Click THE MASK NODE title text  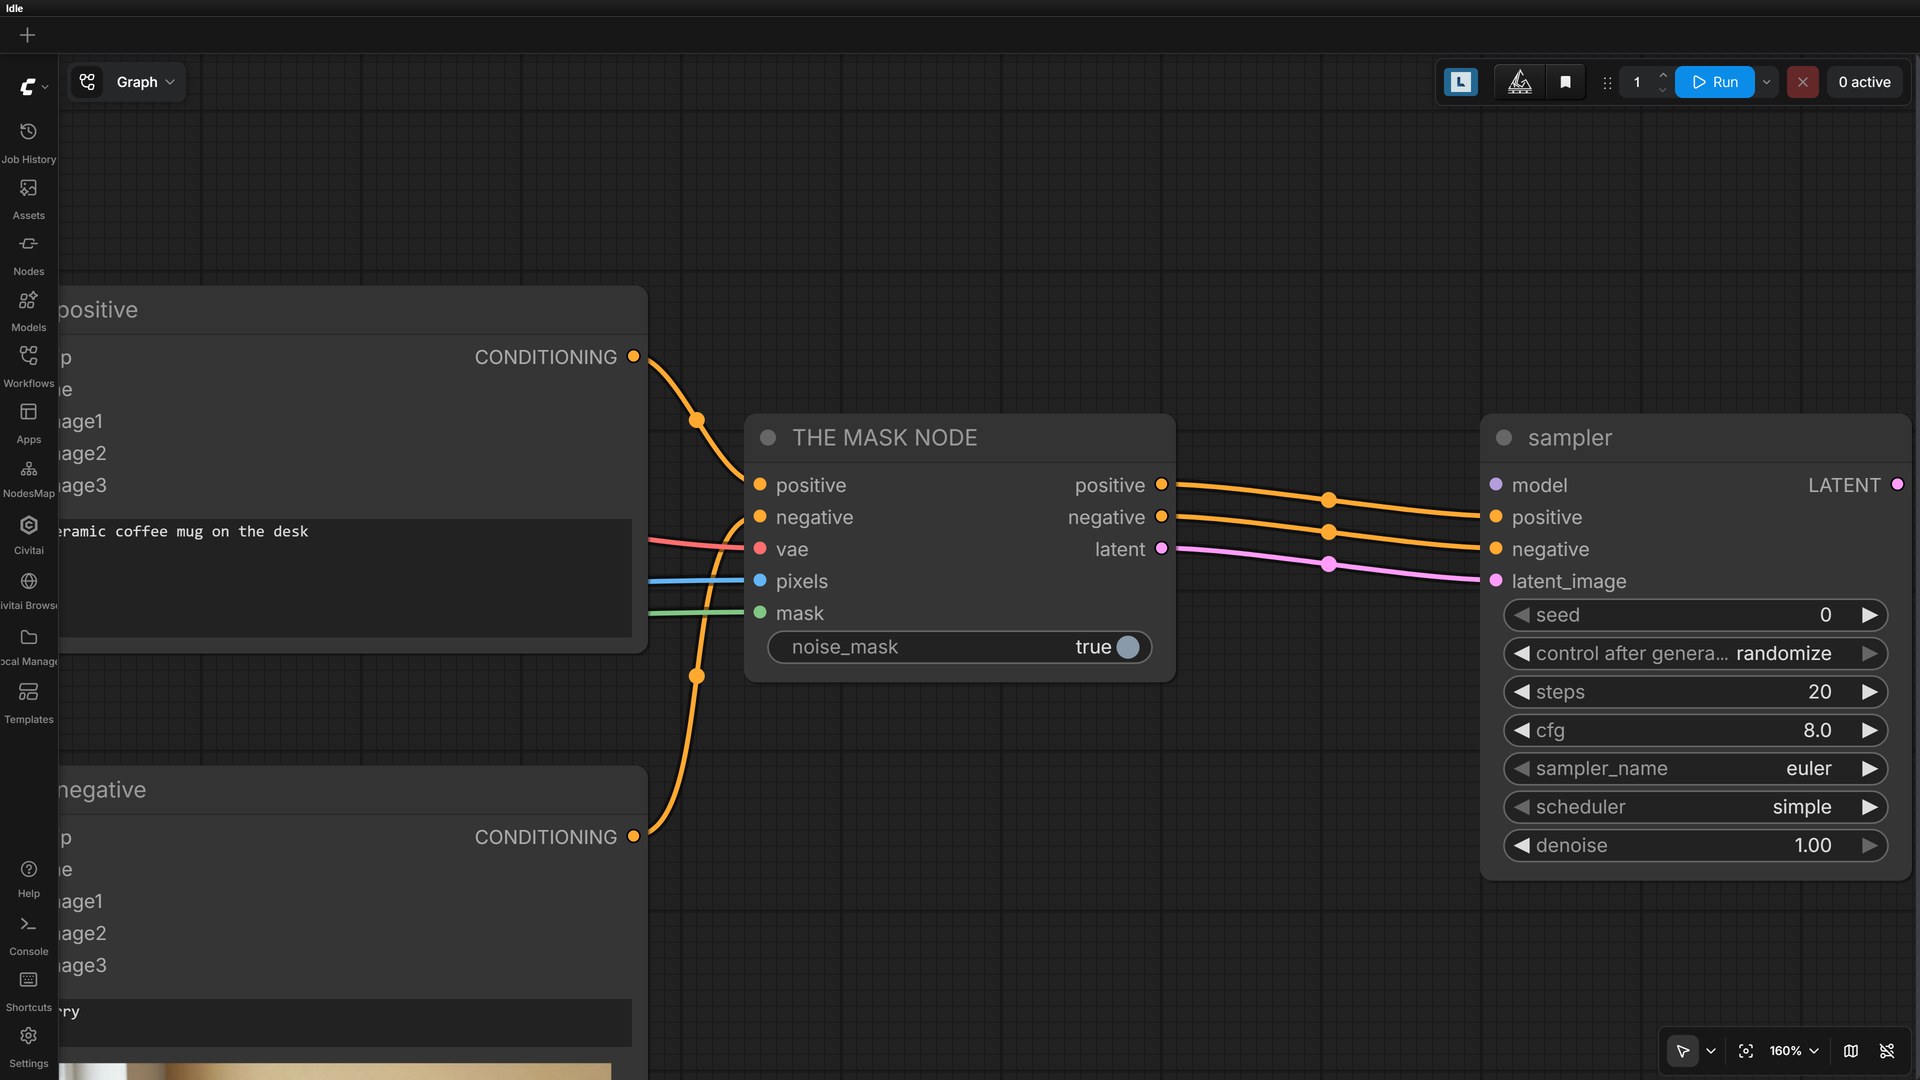point(884,438)
